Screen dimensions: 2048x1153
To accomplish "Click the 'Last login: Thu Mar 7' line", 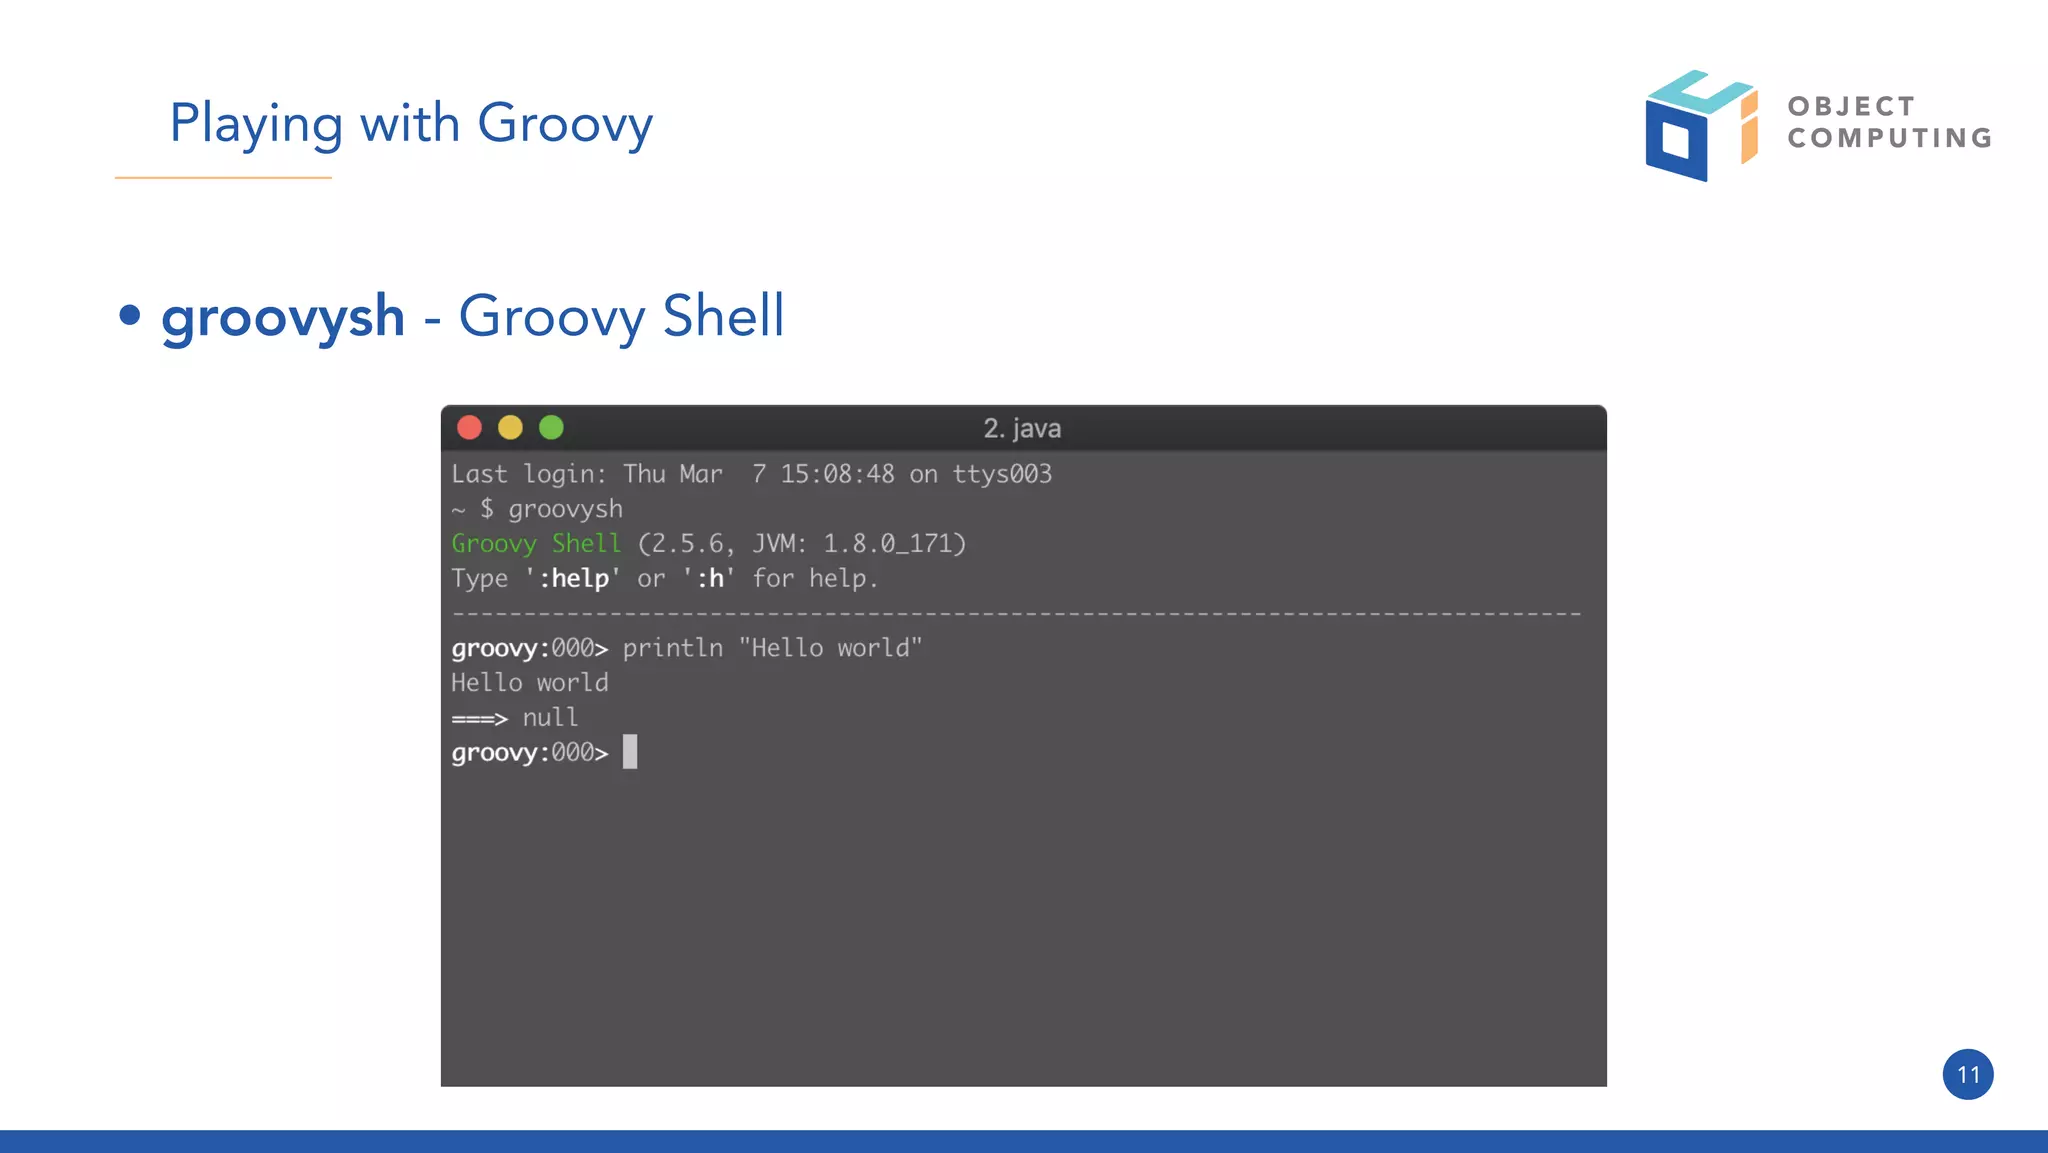I will point(752,474).
